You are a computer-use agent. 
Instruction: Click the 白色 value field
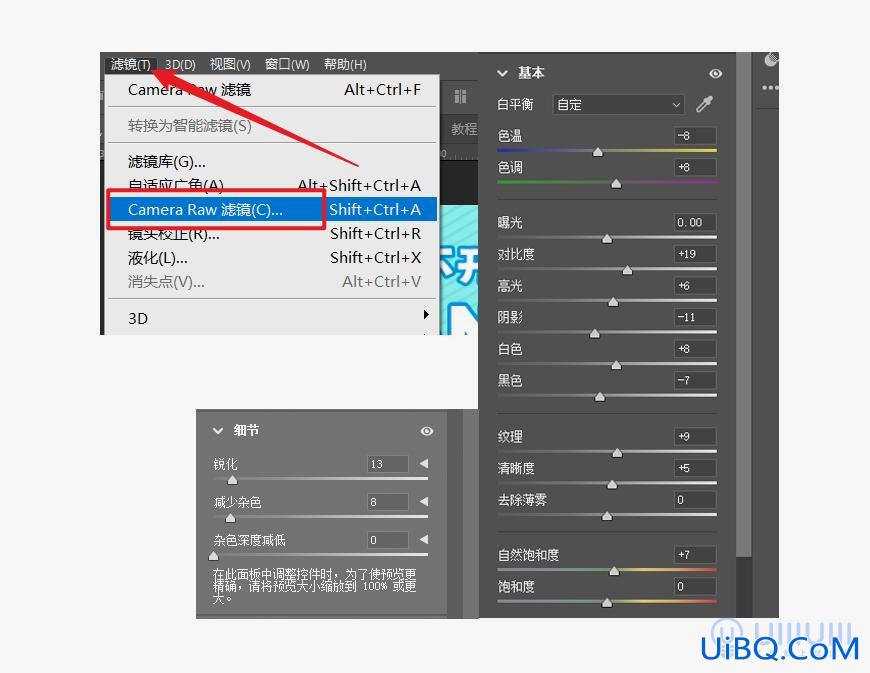(695, 348)
